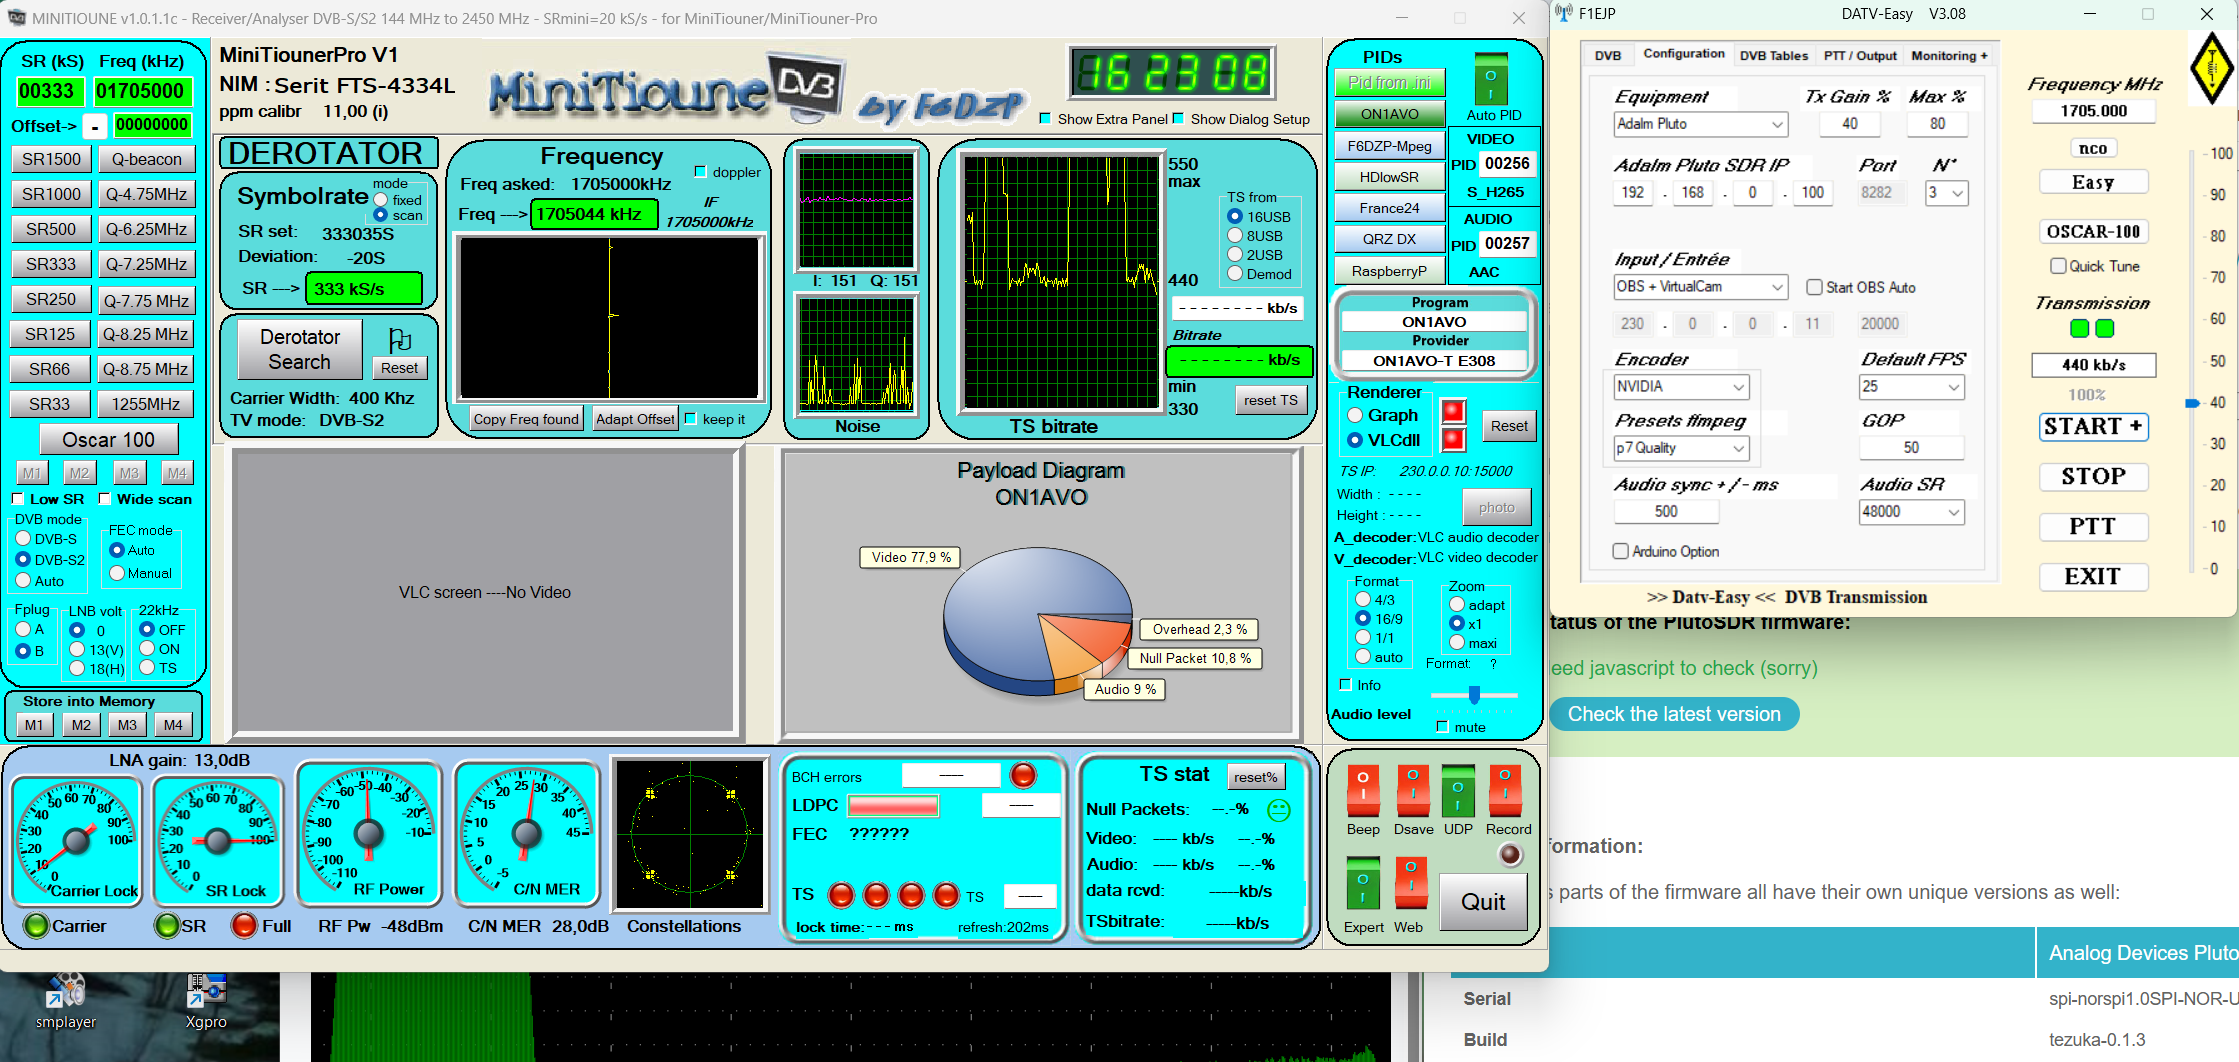This screenshot has width=2239, height=1062.
Task: Toggle the Record rocker switch
Action: [1505, 791]
